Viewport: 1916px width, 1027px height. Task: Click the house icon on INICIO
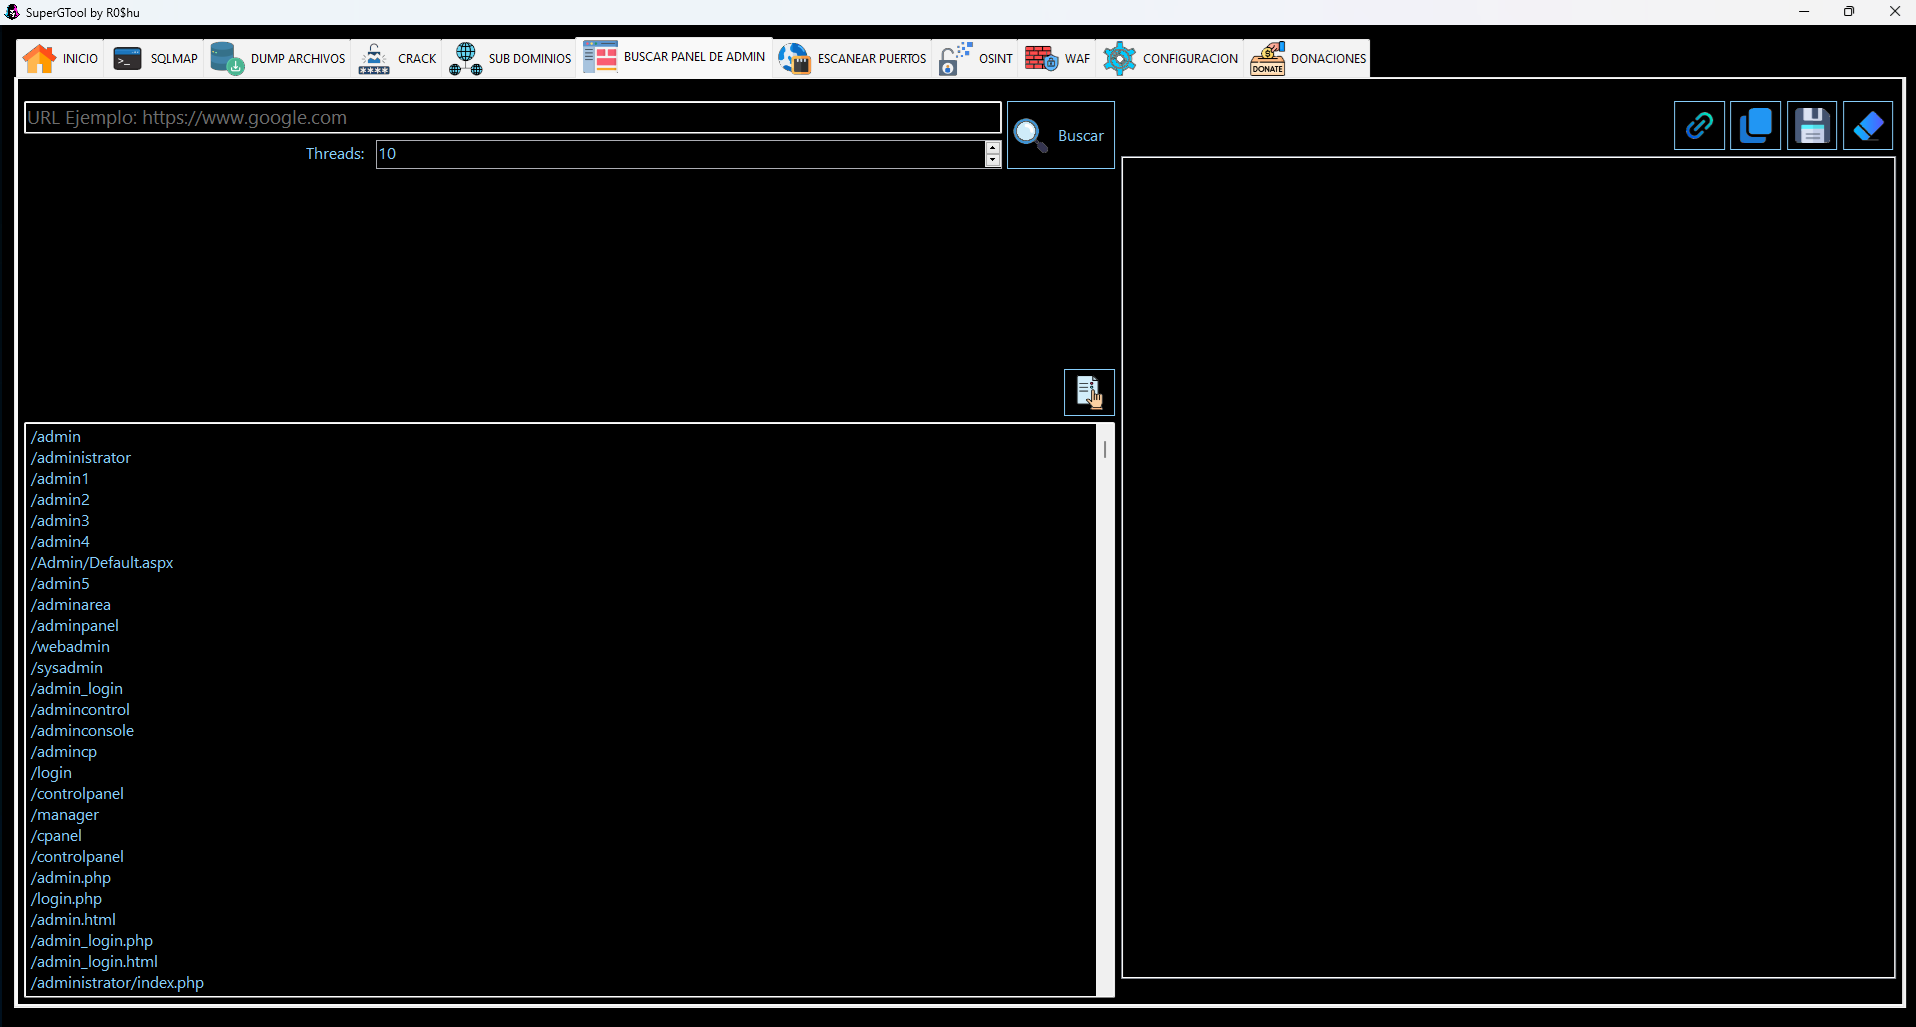pyautogui.click(x=40, y=59)
